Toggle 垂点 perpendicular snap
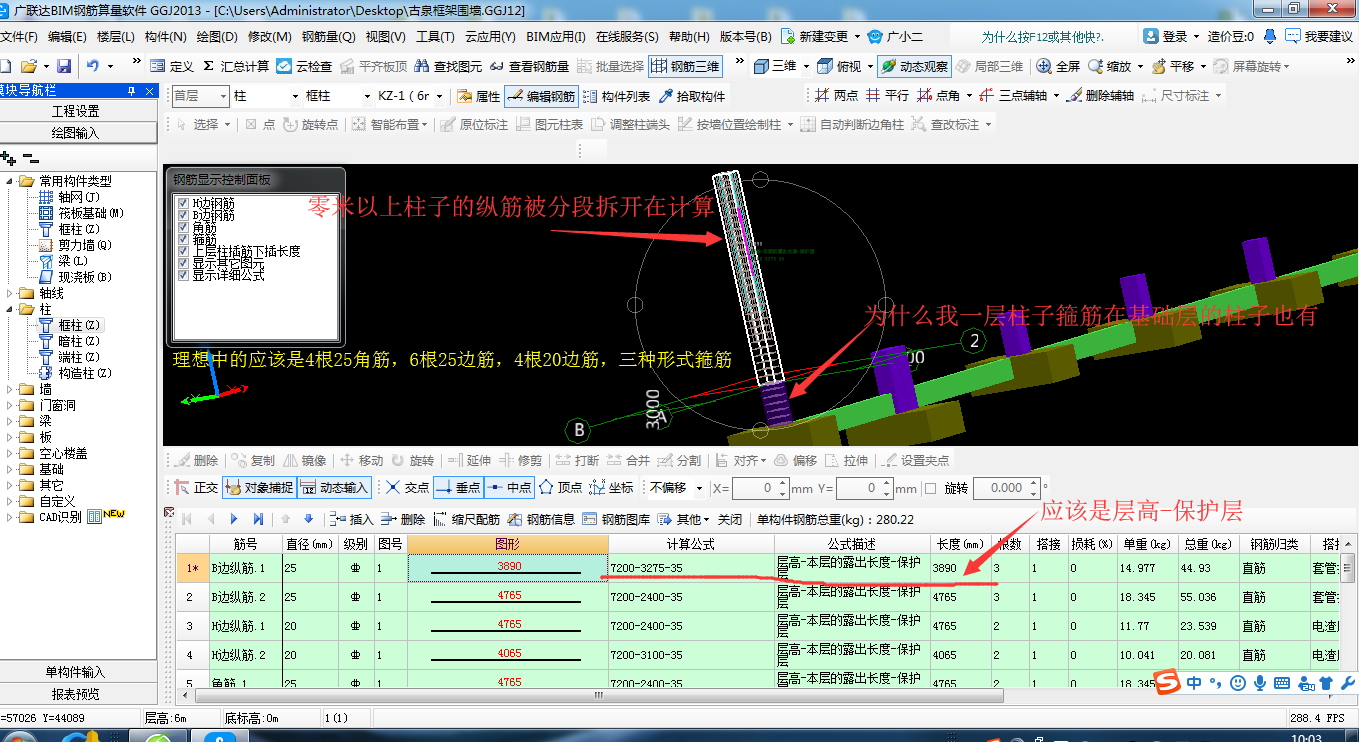This screenshot has height=742, width=1359. coord(458,488)
